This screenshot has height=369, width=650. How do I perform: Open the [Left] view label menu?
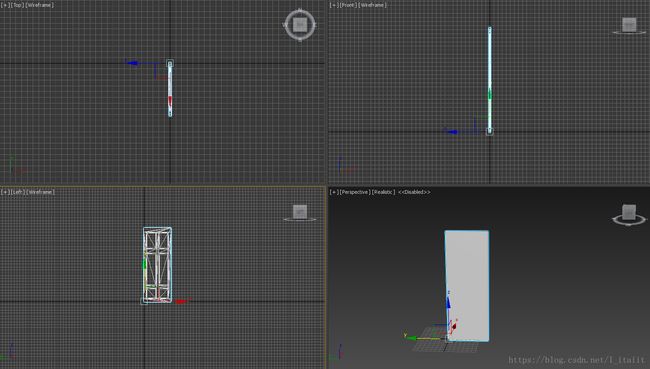[x=17, y=192]
